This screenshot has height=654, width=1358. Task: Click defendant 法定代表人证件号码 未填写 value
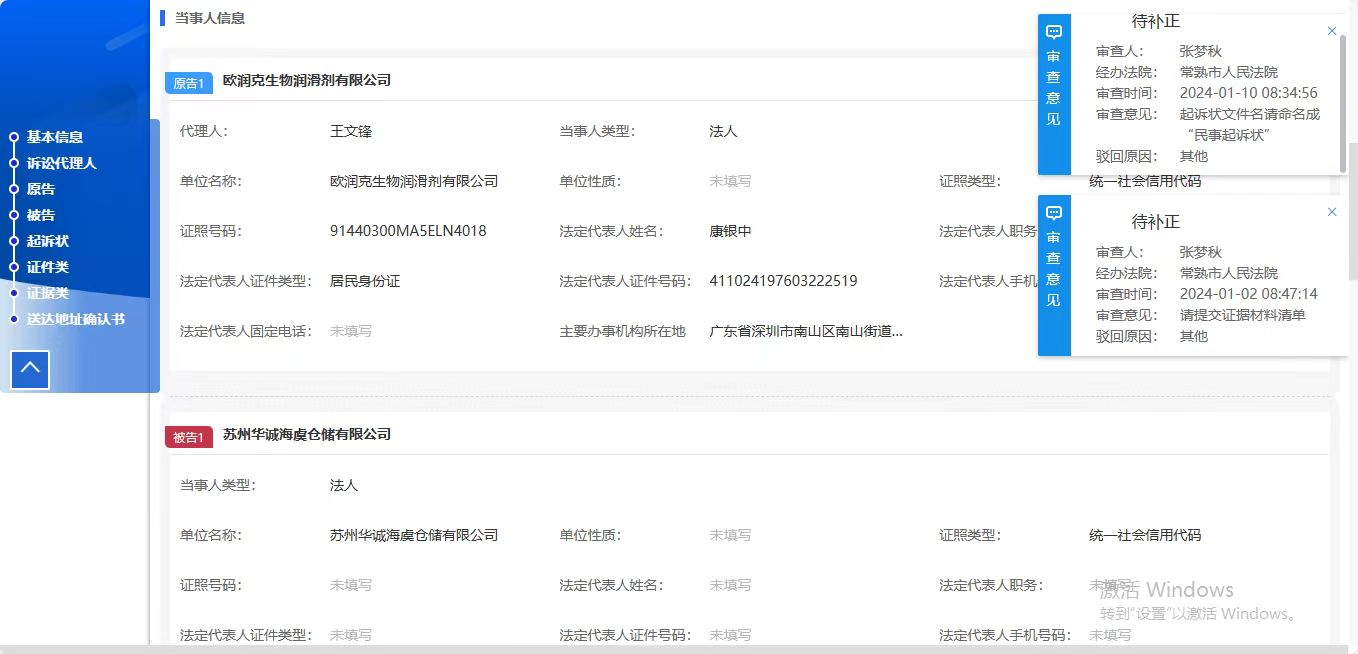(x=731, y=635)
